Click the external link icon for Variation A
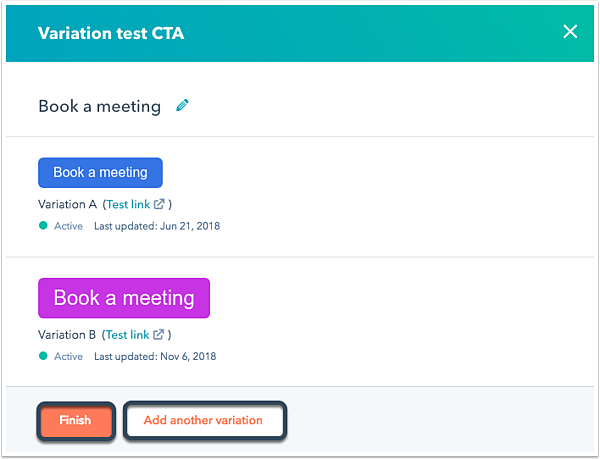 (x=158, y=204)
